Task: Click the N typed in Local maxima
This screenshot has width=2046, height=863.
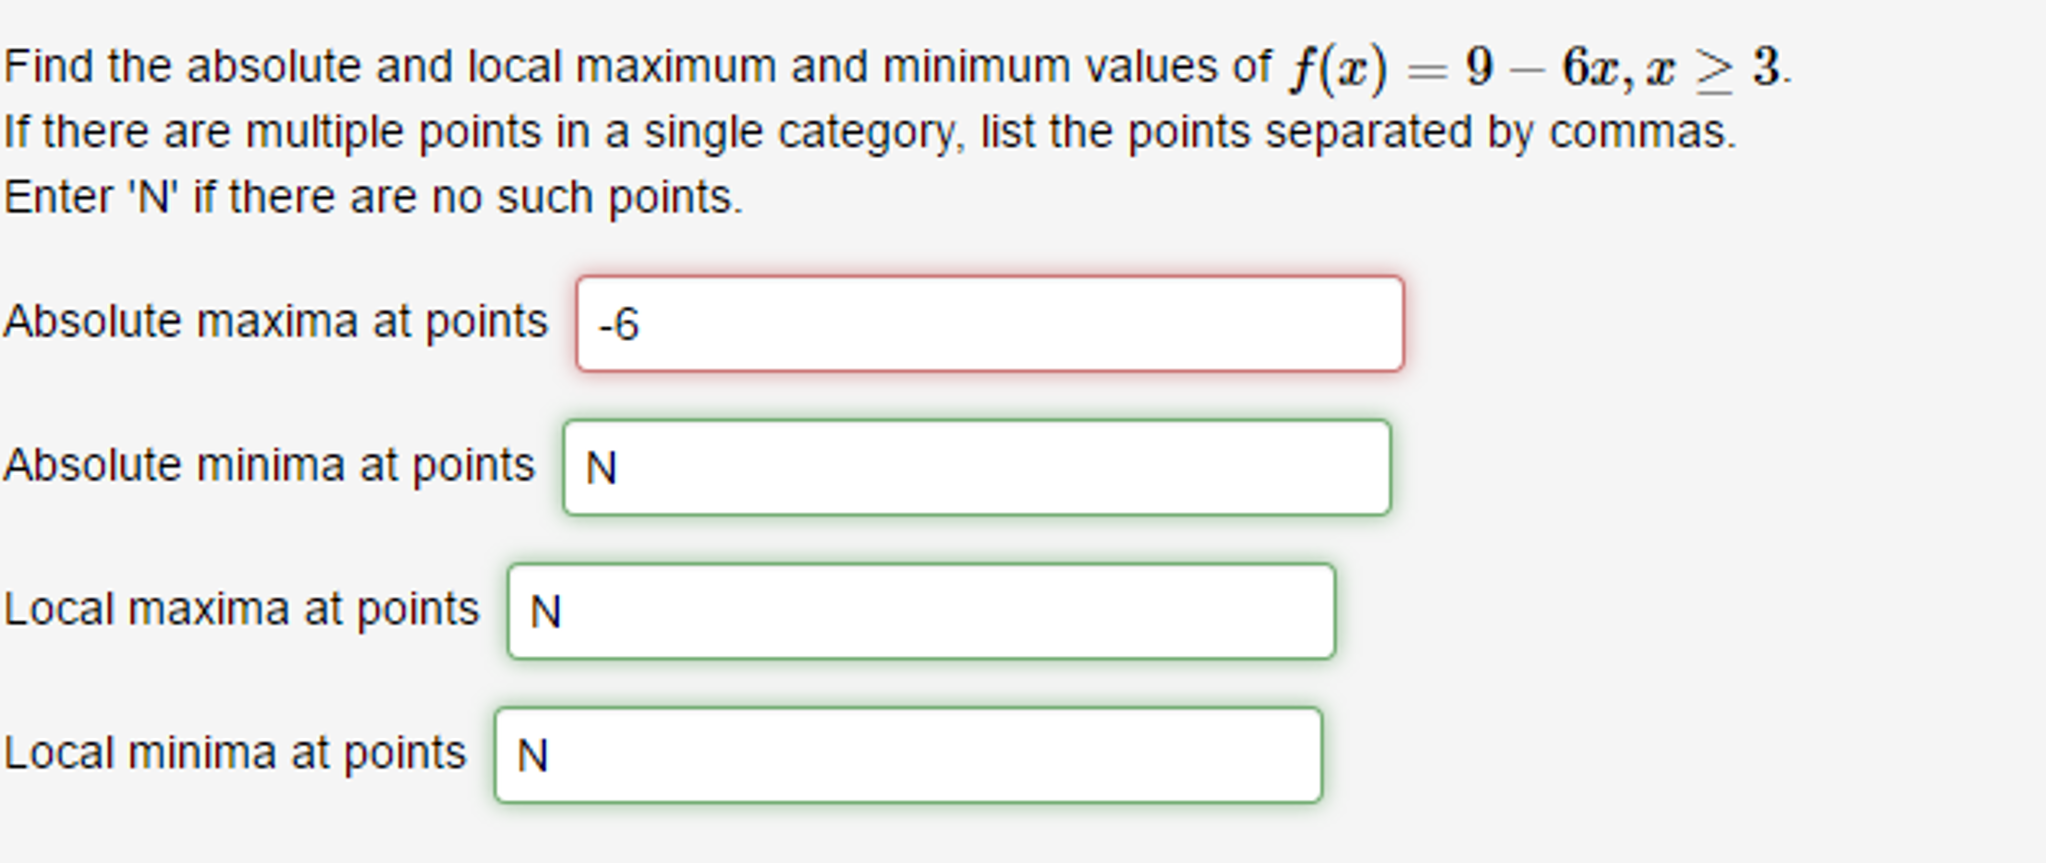Action: (x=545, y=612)
